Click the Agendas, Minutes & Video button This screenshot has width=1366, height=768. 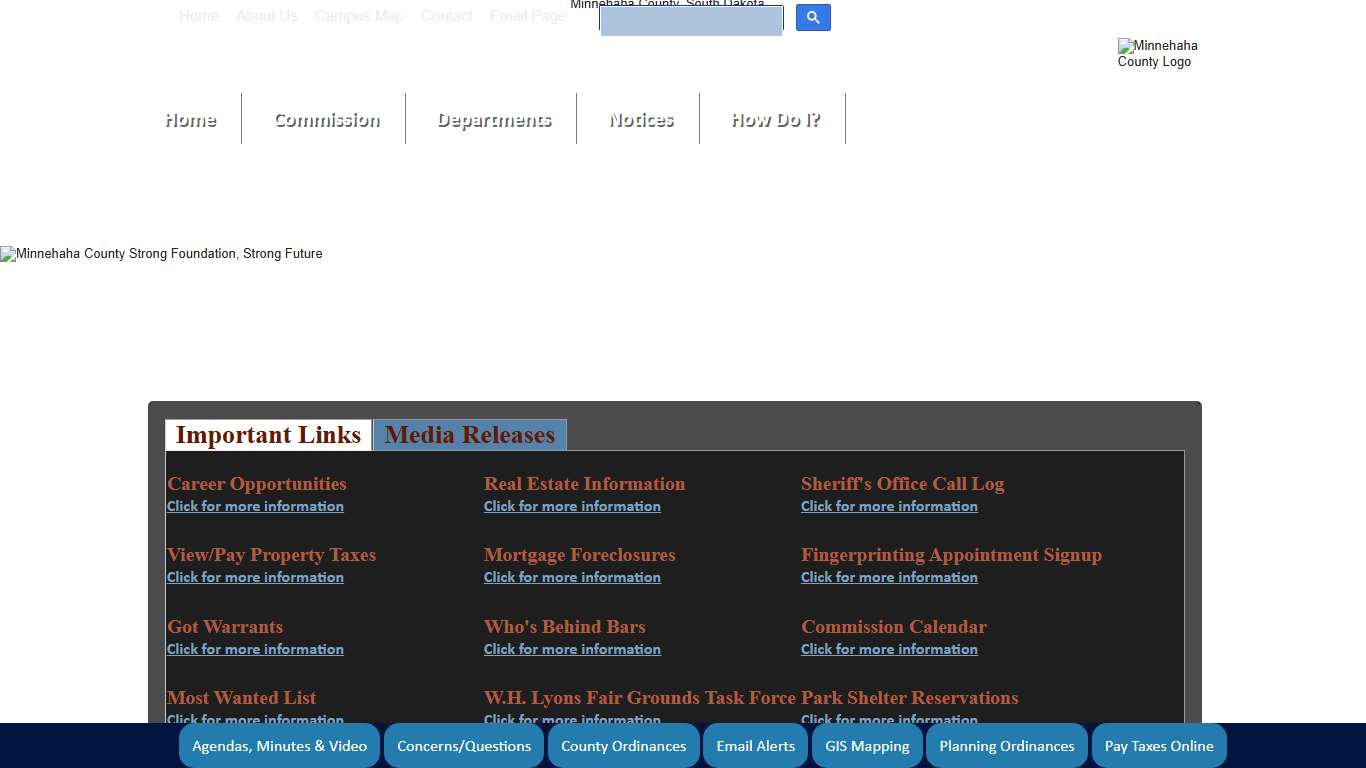point(279,746)
